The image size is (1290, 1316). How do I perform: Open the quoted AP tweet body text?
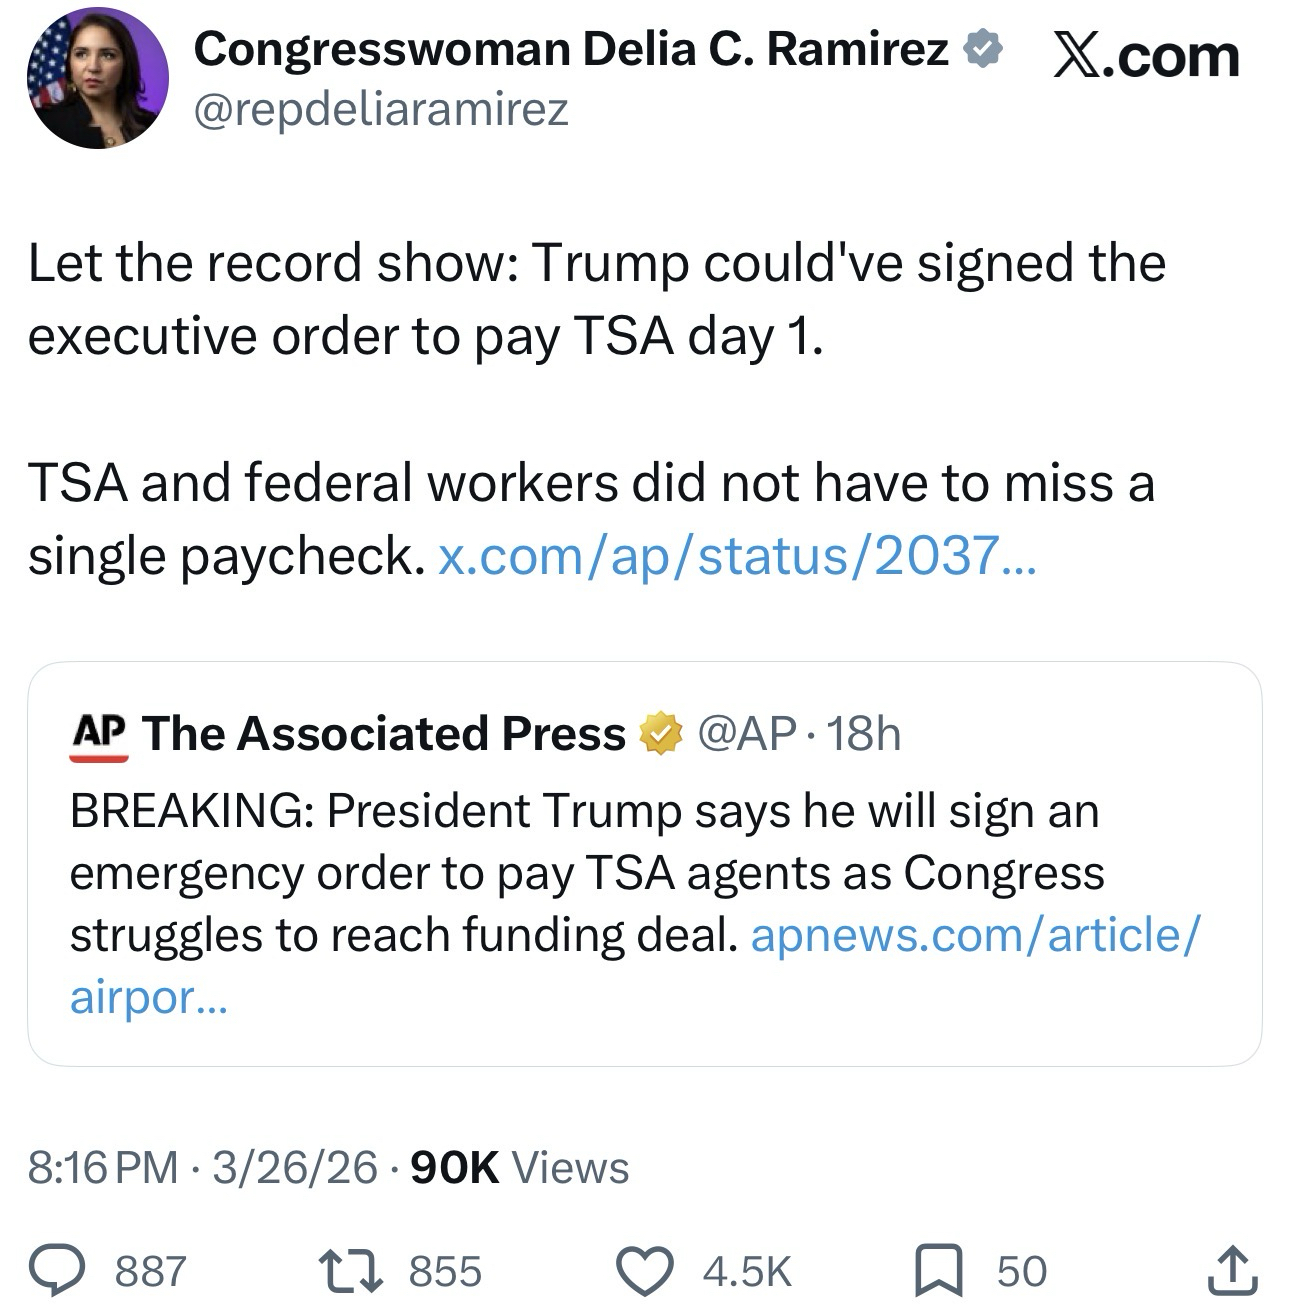pyautogui.click(x=586, y=872)
